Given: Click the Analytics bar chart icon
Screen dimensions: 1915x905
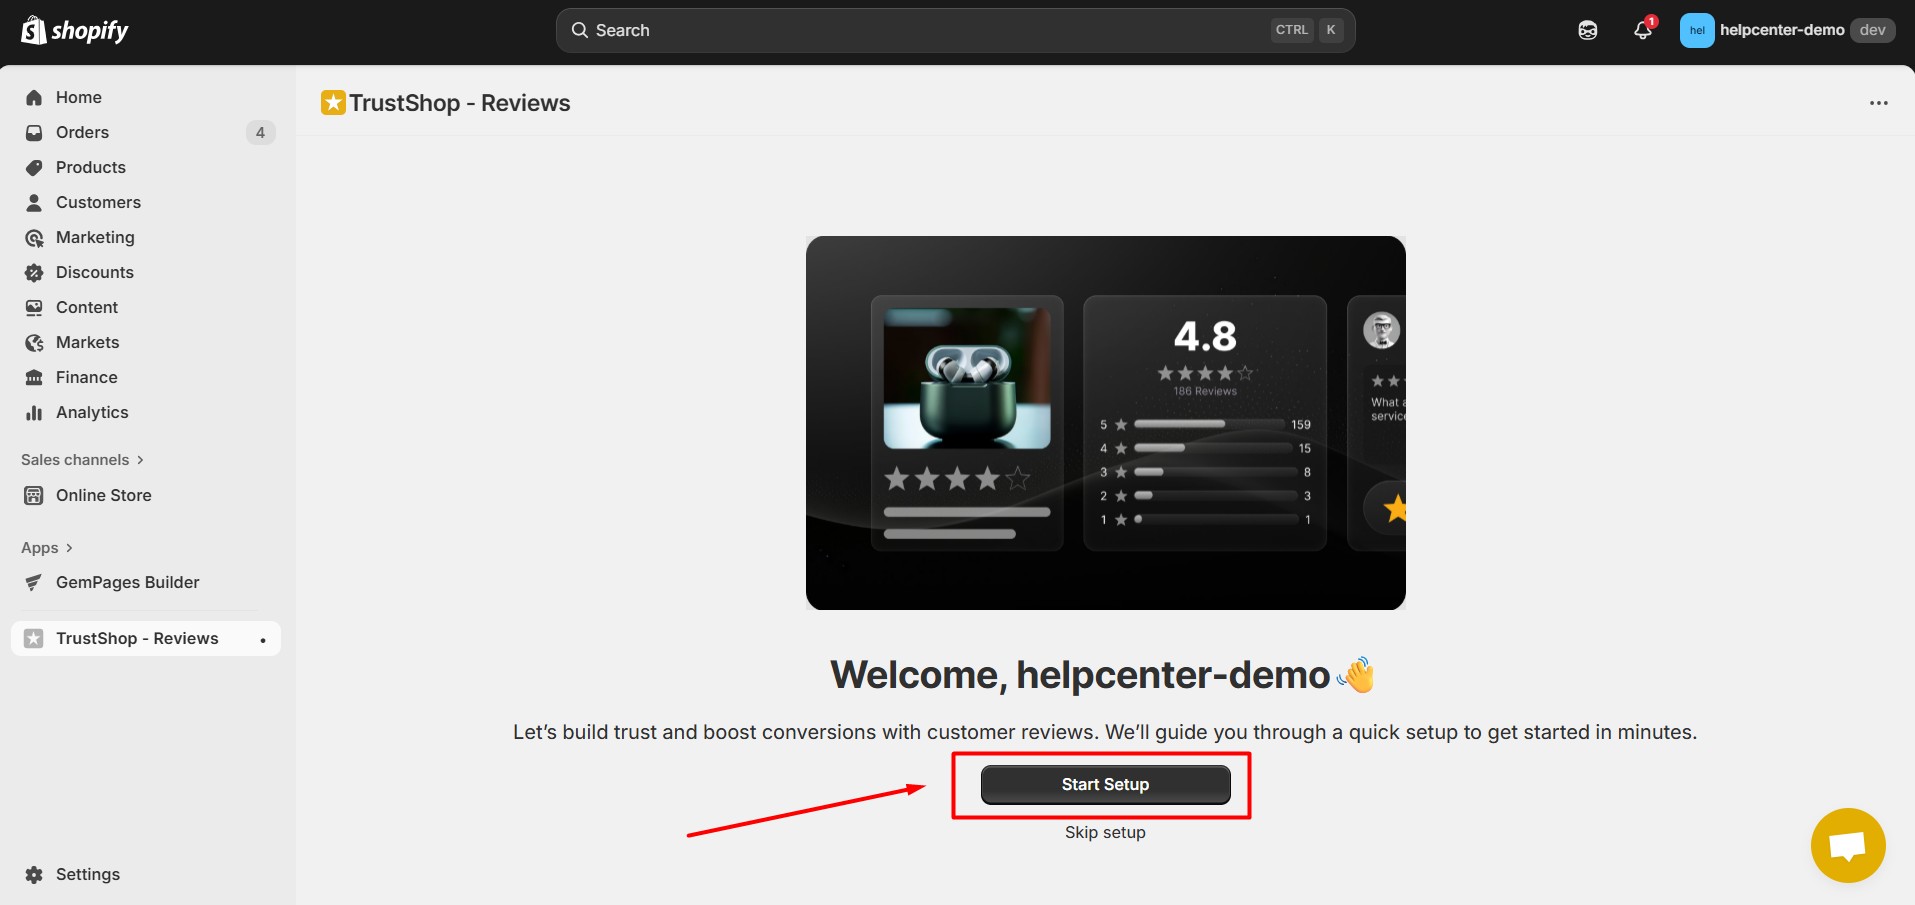Looking at the screenshot, I should click(x=34, y=412).
